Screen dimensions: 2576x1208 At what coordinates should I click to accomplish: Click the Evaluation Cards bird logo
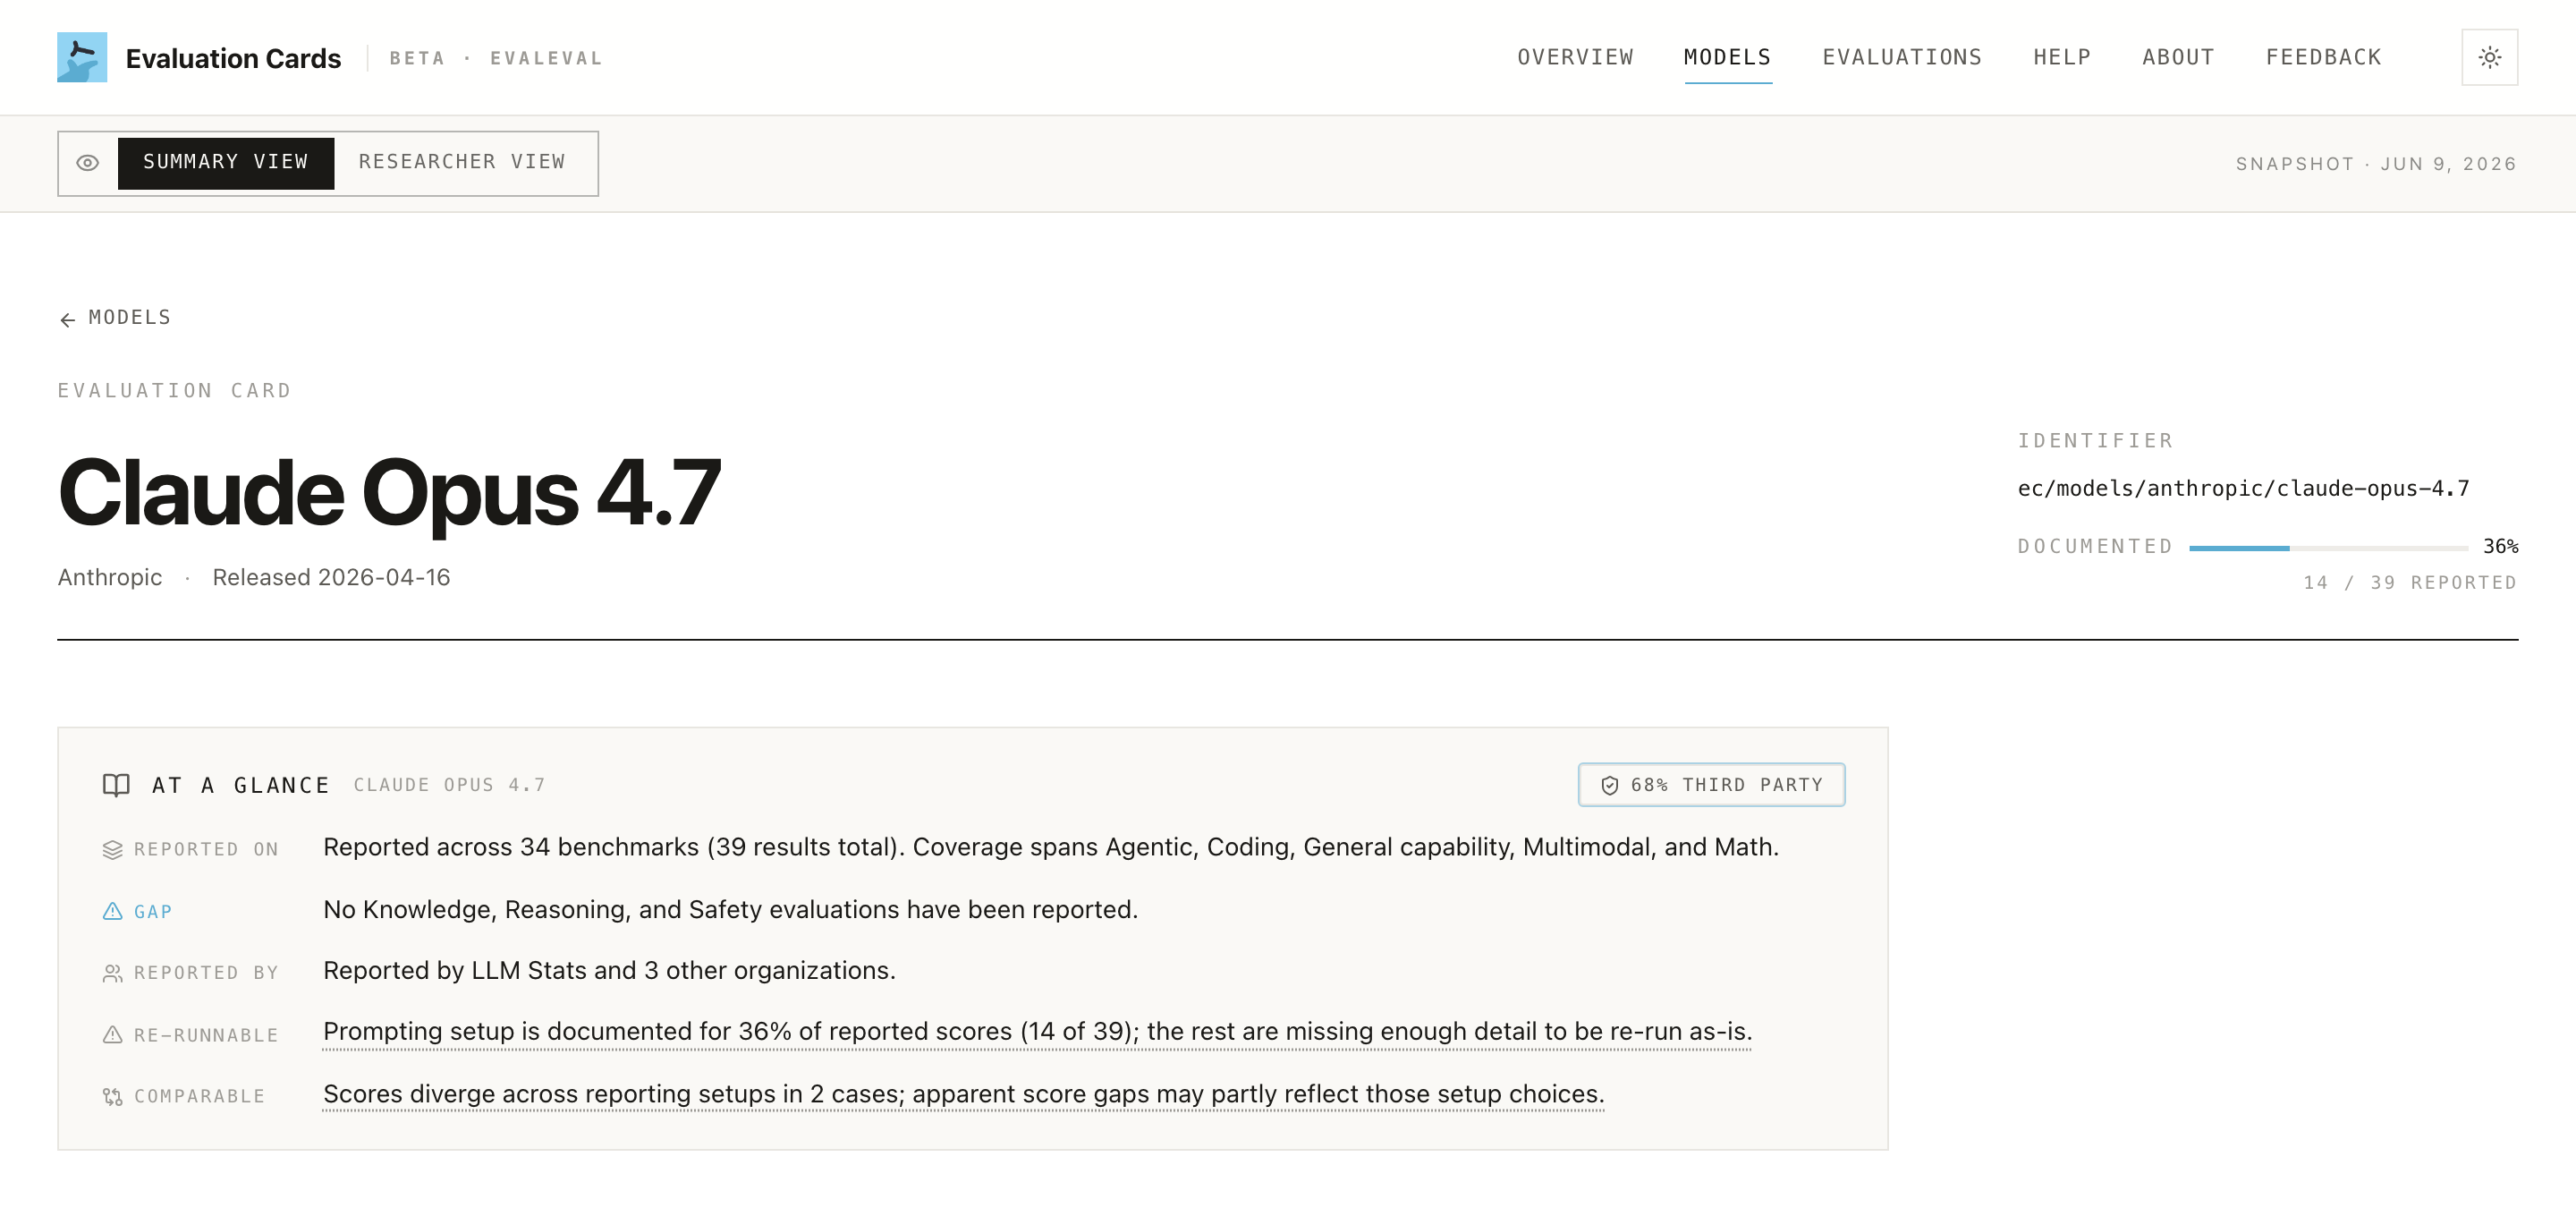click(x=82, y=57)
